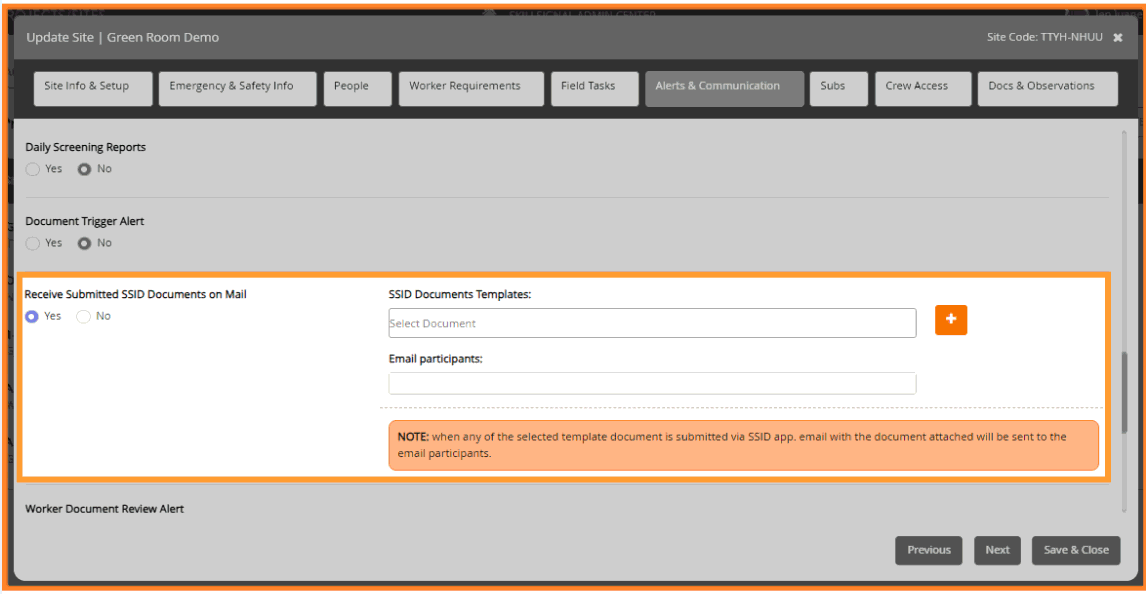The height and width of the screenshot is (594, 1146).
Task: Select No for Daily Screening Reports
Action: click(84, 169)
